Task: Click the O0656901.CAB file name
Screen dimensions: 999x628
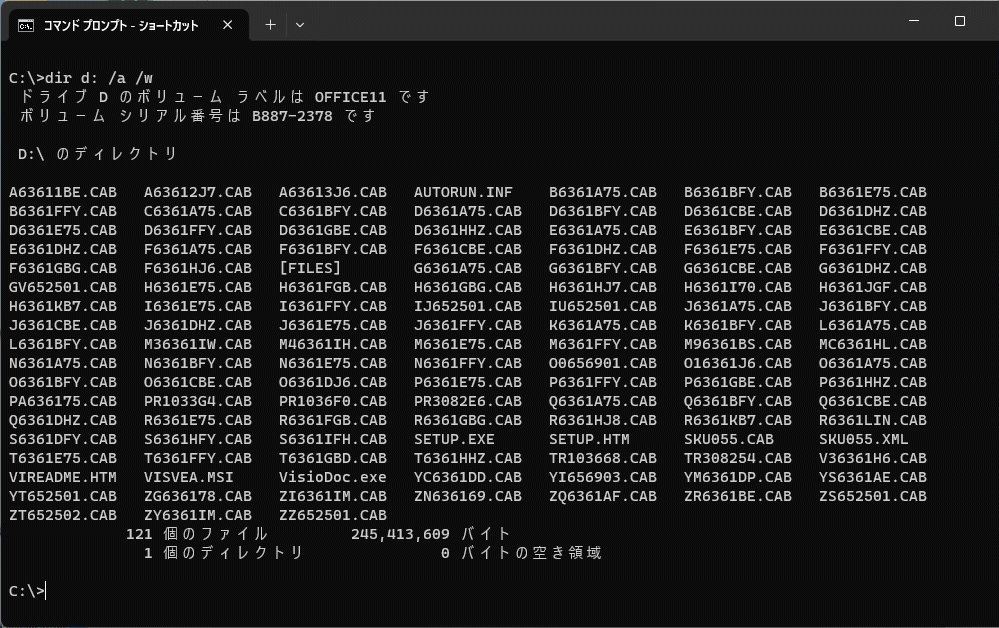Action: coord(603,363)
